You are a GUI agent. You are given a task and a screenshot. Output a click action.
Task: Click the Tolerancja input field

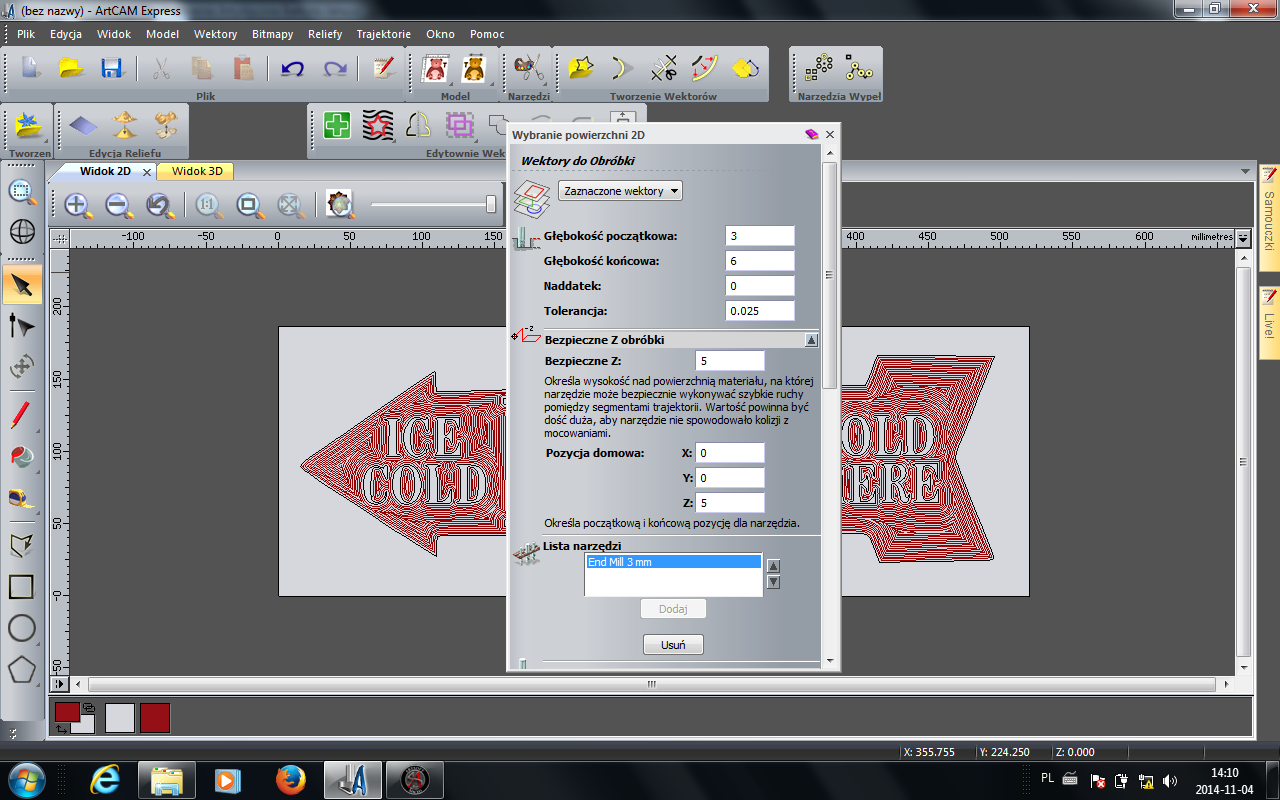pos(760,311)
